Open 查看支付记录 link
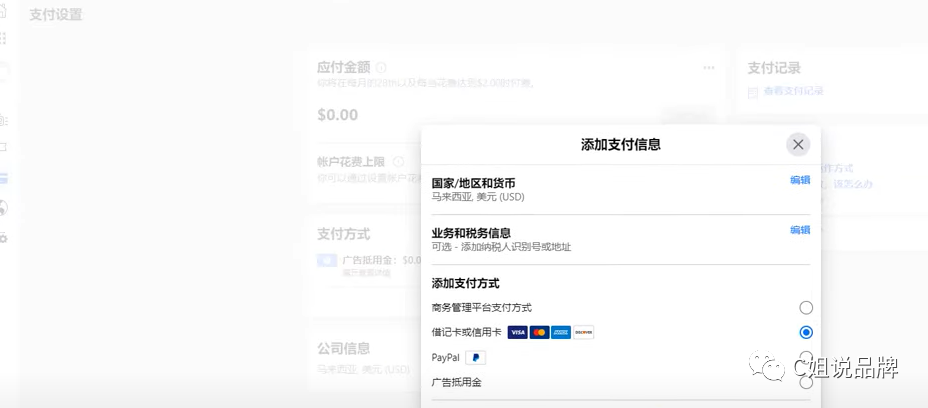928x408 pixels. tap(793, 91)
